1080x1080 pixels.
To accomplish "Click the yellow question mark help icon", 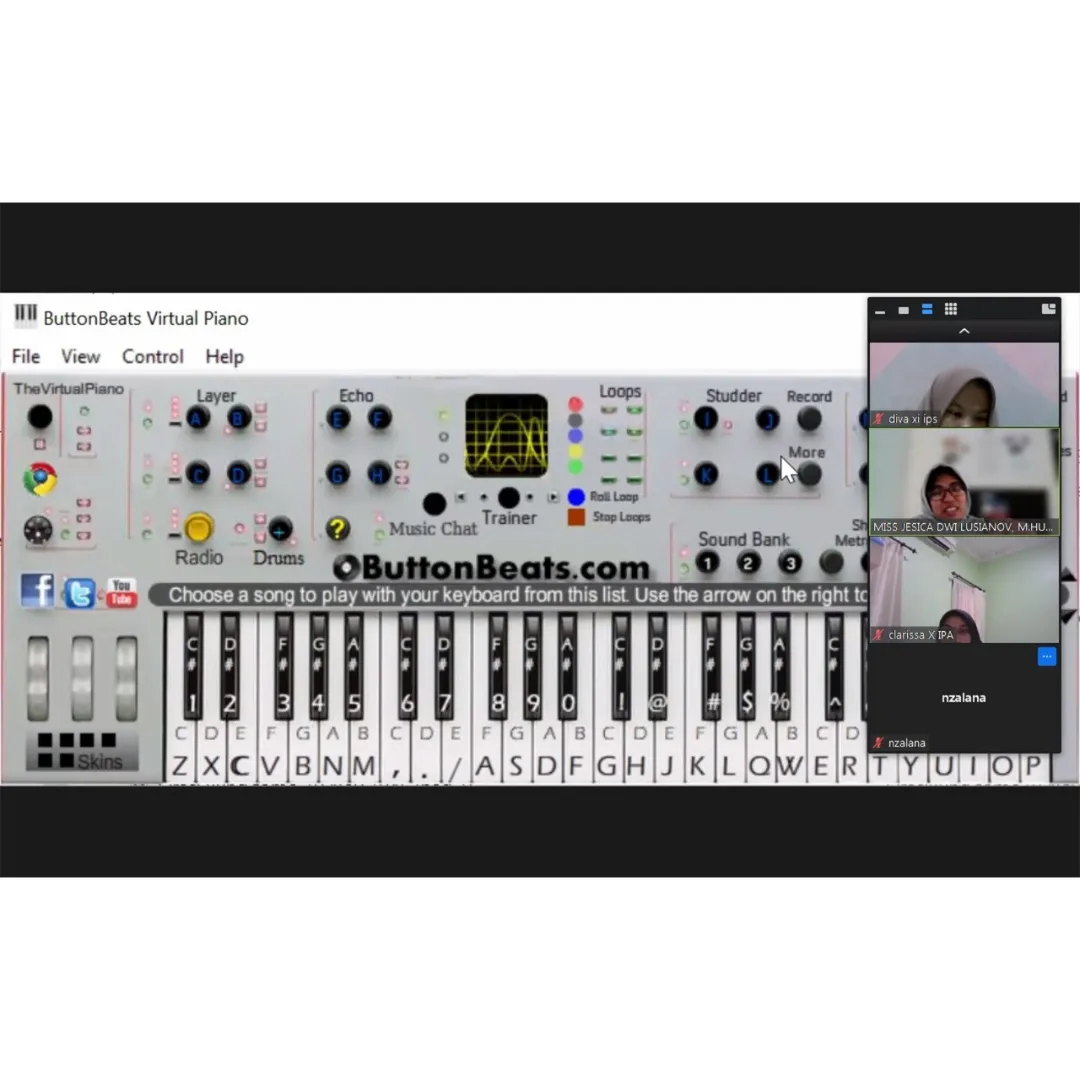I will coord(338,529).
